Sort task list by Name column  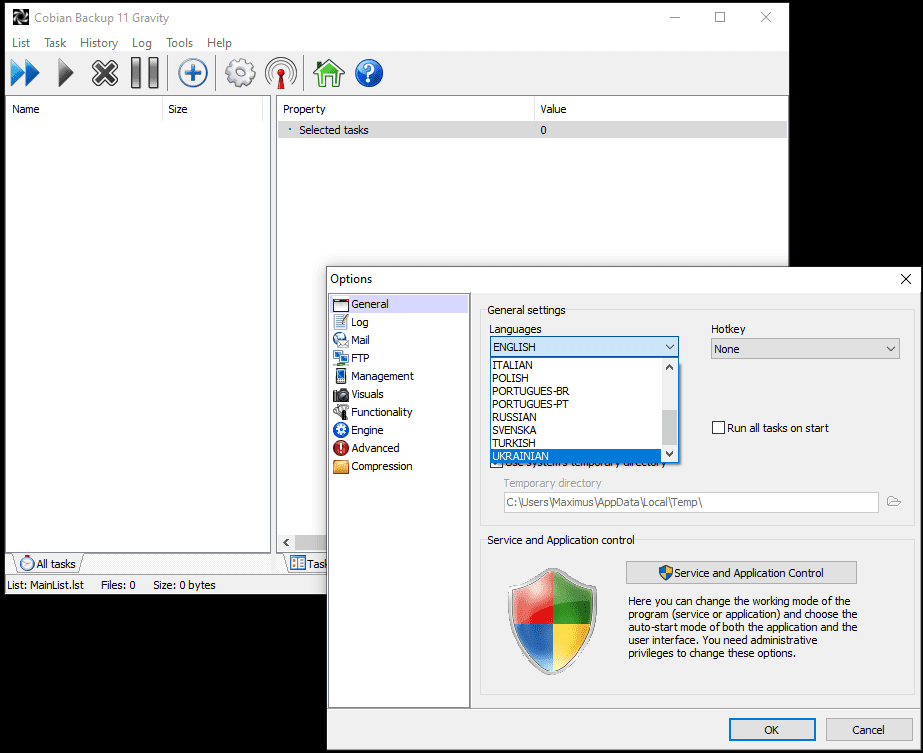click(x=84, y=109)
